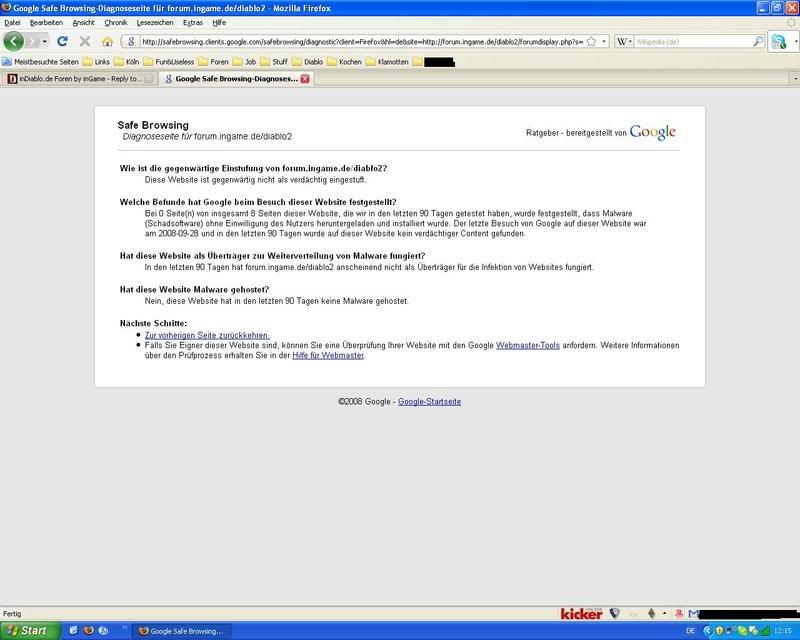This screenshot has height=640, width=800.
Task: Open the tab list dropdown arrow
Action: click(x=795, y=79)
